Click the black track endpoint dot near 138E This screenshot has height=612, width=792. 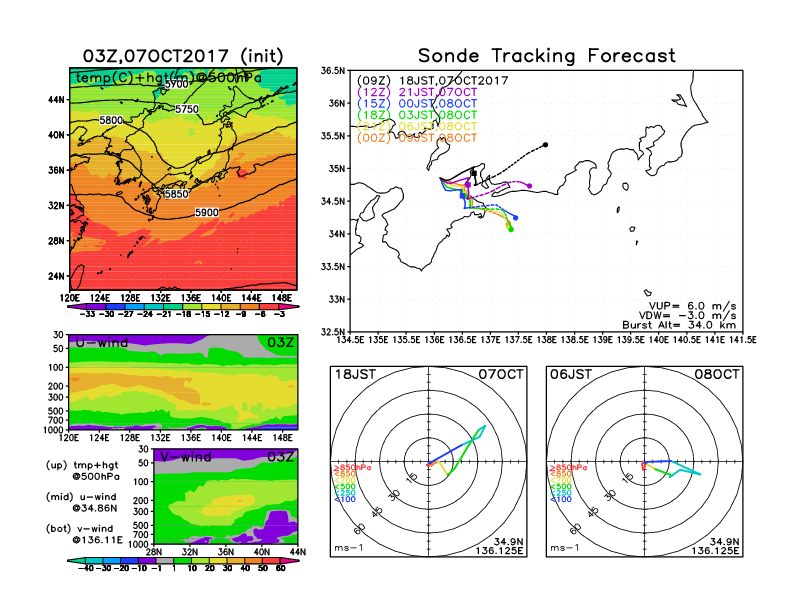(546, 145)
